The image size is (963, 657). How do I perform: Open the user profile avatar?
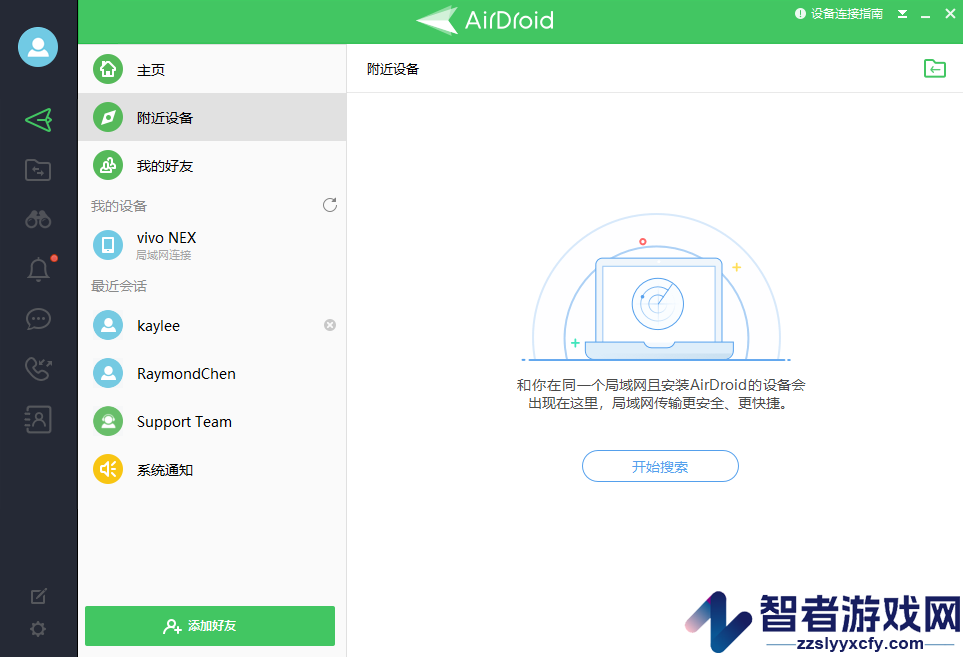(38, 47)
